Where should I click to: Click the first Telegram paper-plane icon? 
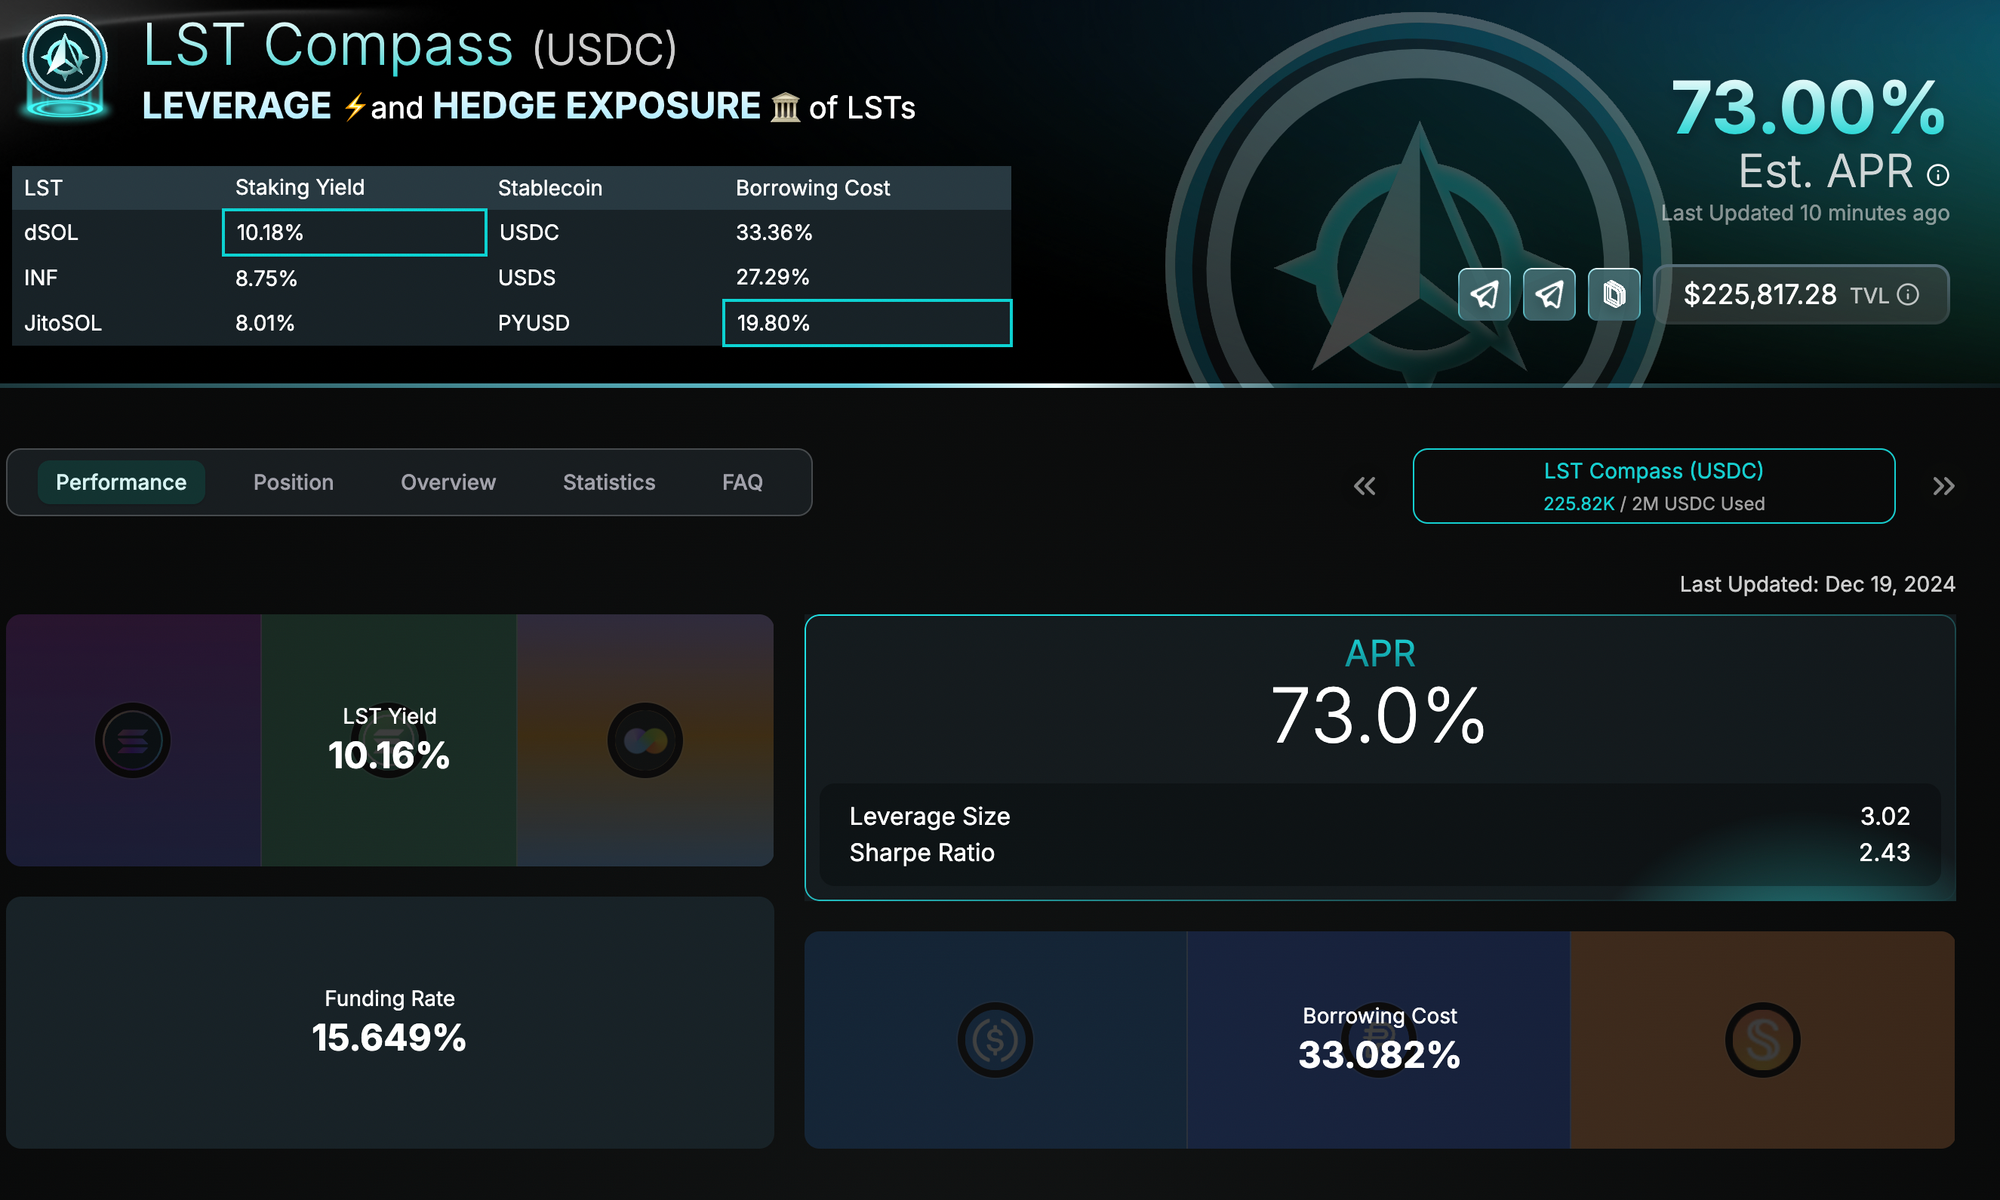[1484, 294]
